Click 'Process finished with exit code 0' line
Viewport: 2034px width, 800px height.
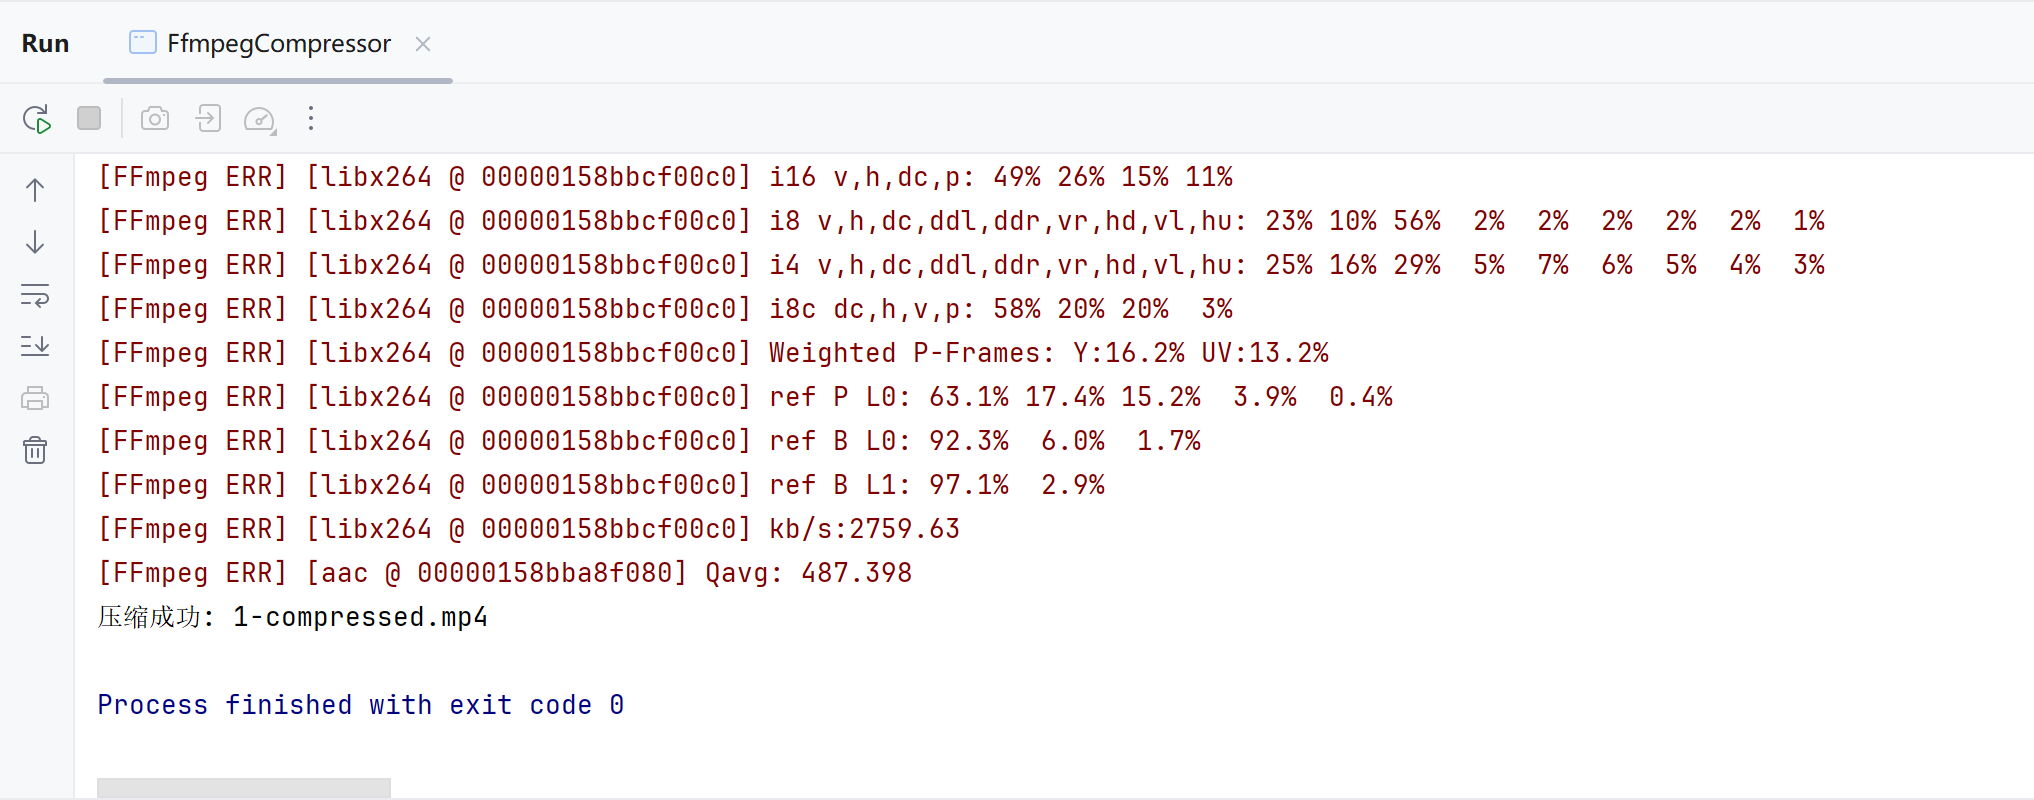(360, 705)
